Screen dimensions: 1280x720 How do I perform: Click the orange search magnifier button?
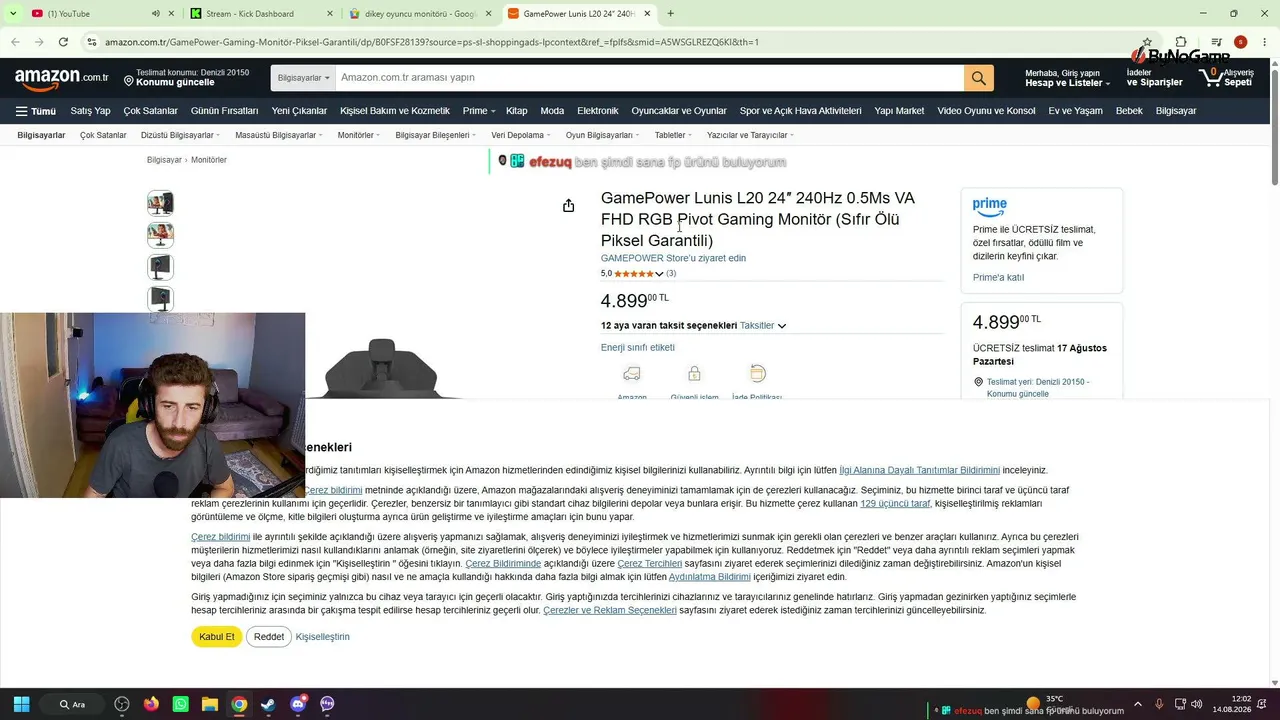(x=978, y=78)
